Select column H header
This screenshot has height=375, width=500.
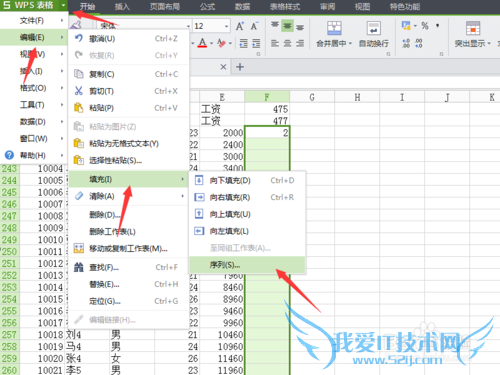click(357, 97)
